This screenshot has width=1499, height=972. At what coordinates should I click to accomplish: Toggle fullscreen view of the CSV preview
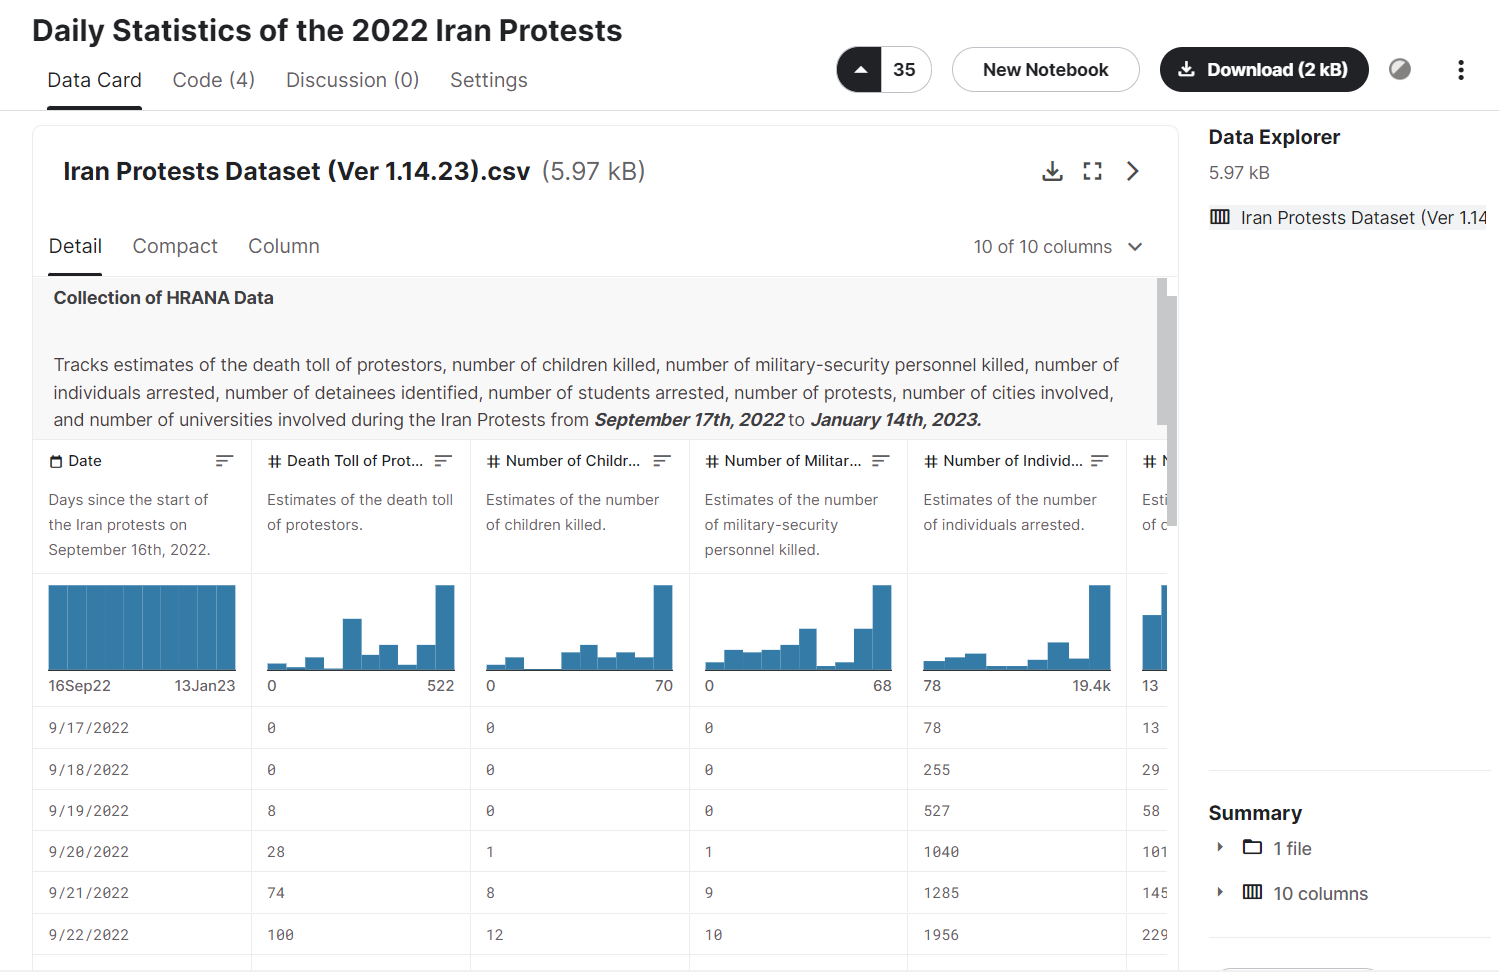[1092, 171]
